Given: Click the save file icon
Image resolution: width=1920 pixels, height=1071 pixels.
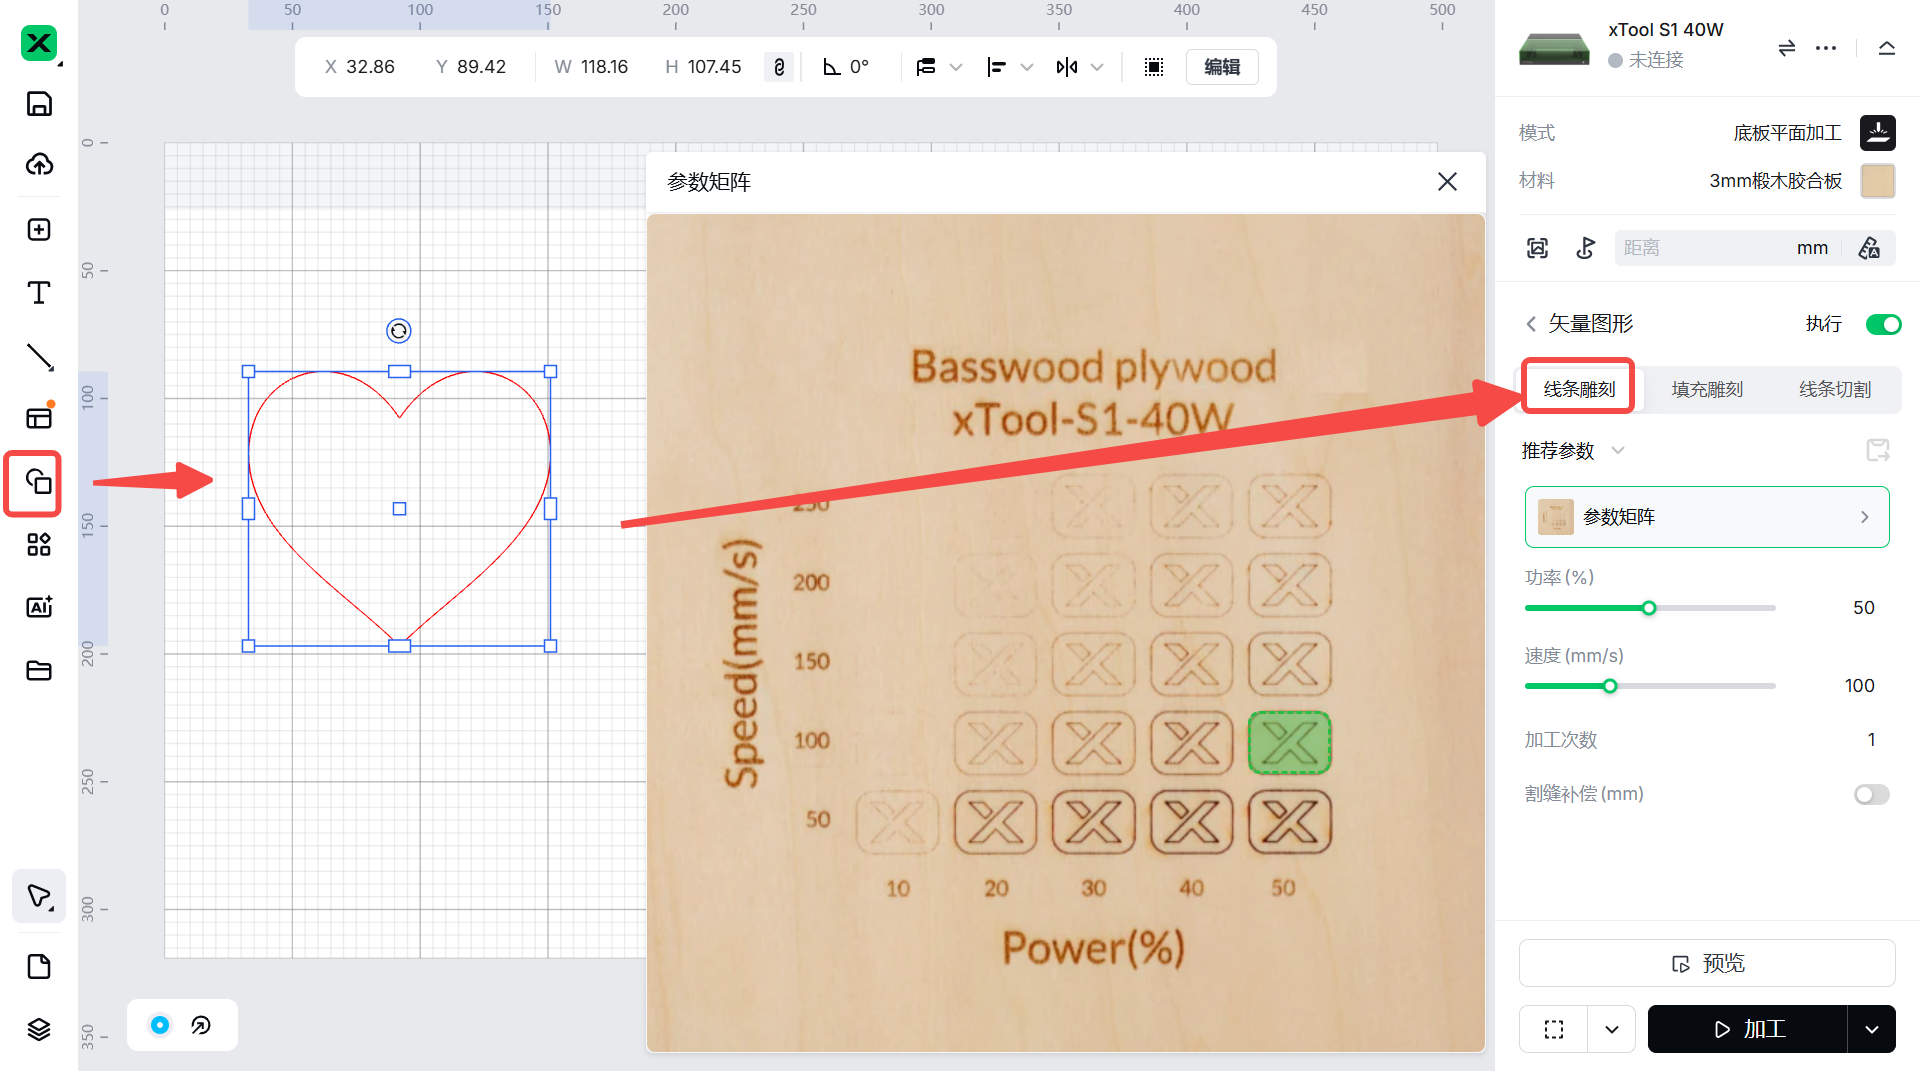Looking at the screenshot, I should tap(39, 104).
